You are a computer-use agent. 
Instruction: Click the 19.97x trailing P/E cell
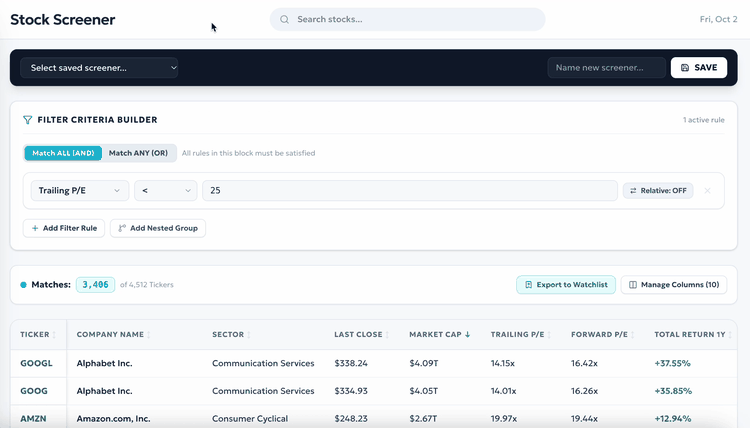(x=504, y=419)
